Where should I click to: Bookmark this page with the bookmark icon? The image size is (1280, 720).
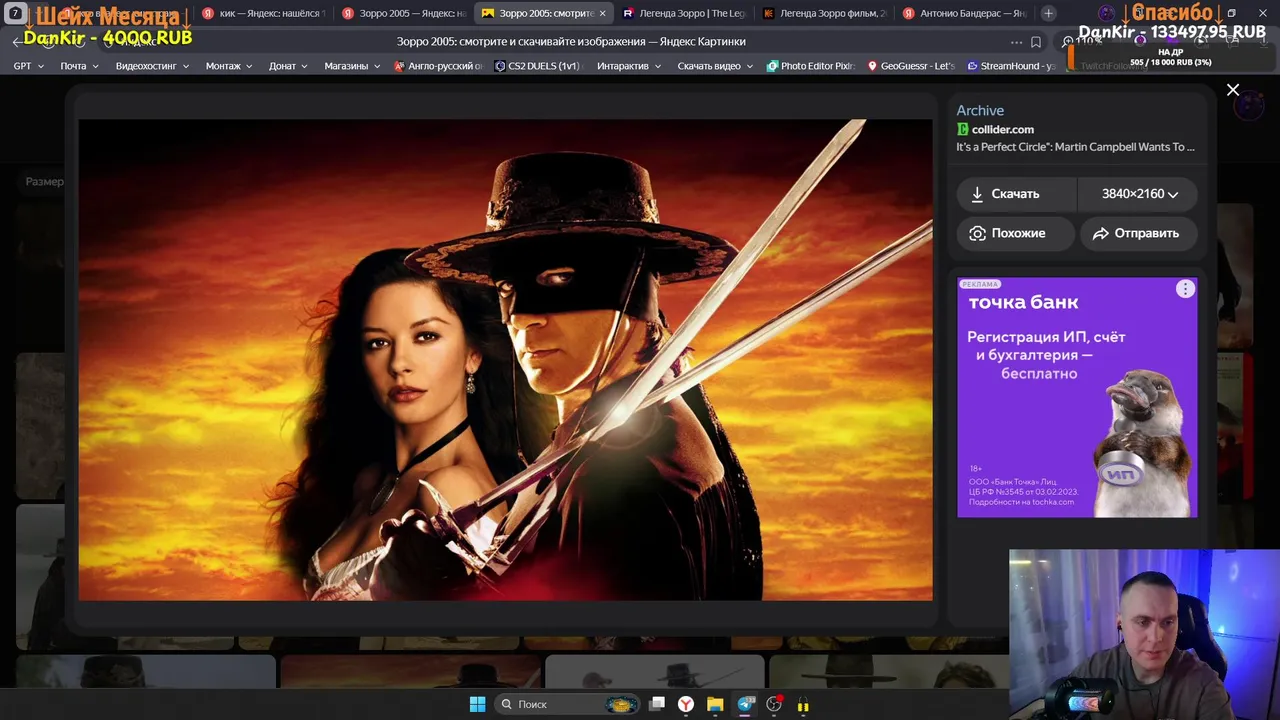pyautogui.click(x=1036, y=42)
